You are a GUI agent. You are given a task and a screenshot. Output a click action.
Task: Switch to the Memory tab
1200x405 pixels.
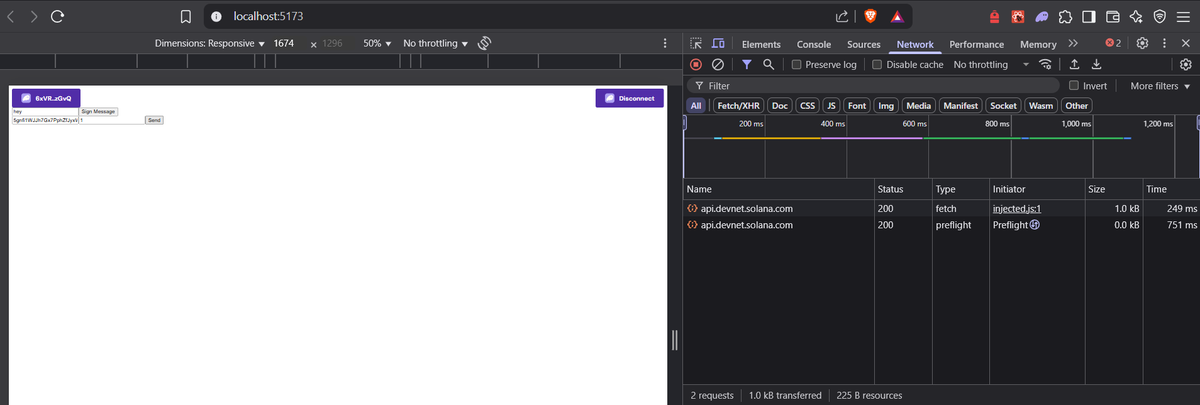point(1038,44)
